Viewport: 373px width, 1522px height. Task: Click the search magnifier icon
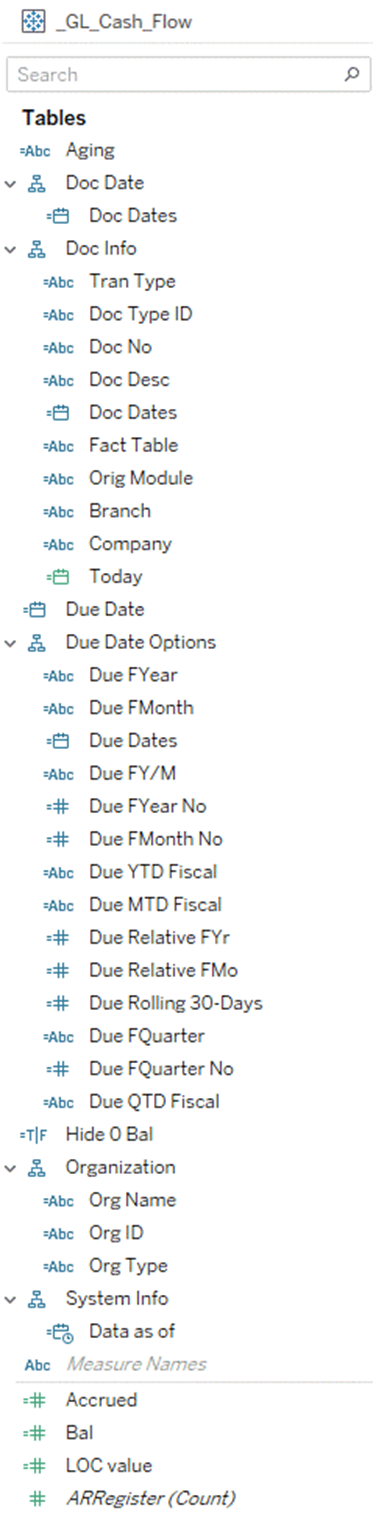pyautogui.click(x=351, y=74)
